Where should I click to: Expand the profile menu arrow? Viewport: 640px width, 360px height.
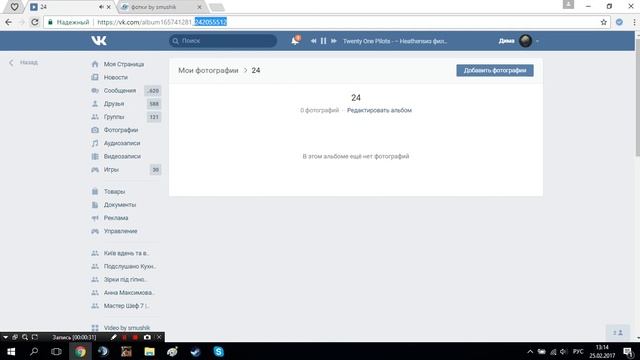pos(537,41)
